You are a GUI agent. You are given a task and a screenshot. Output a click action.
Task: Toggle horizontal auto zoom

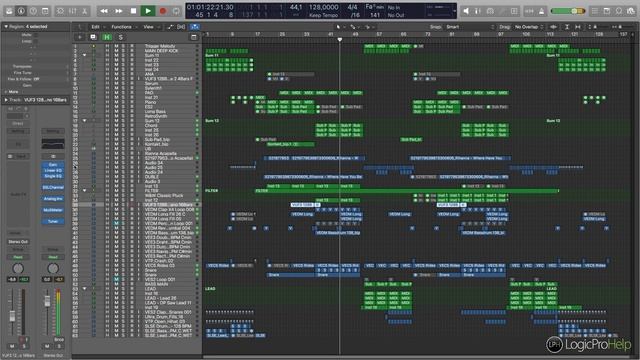point(578,27)
